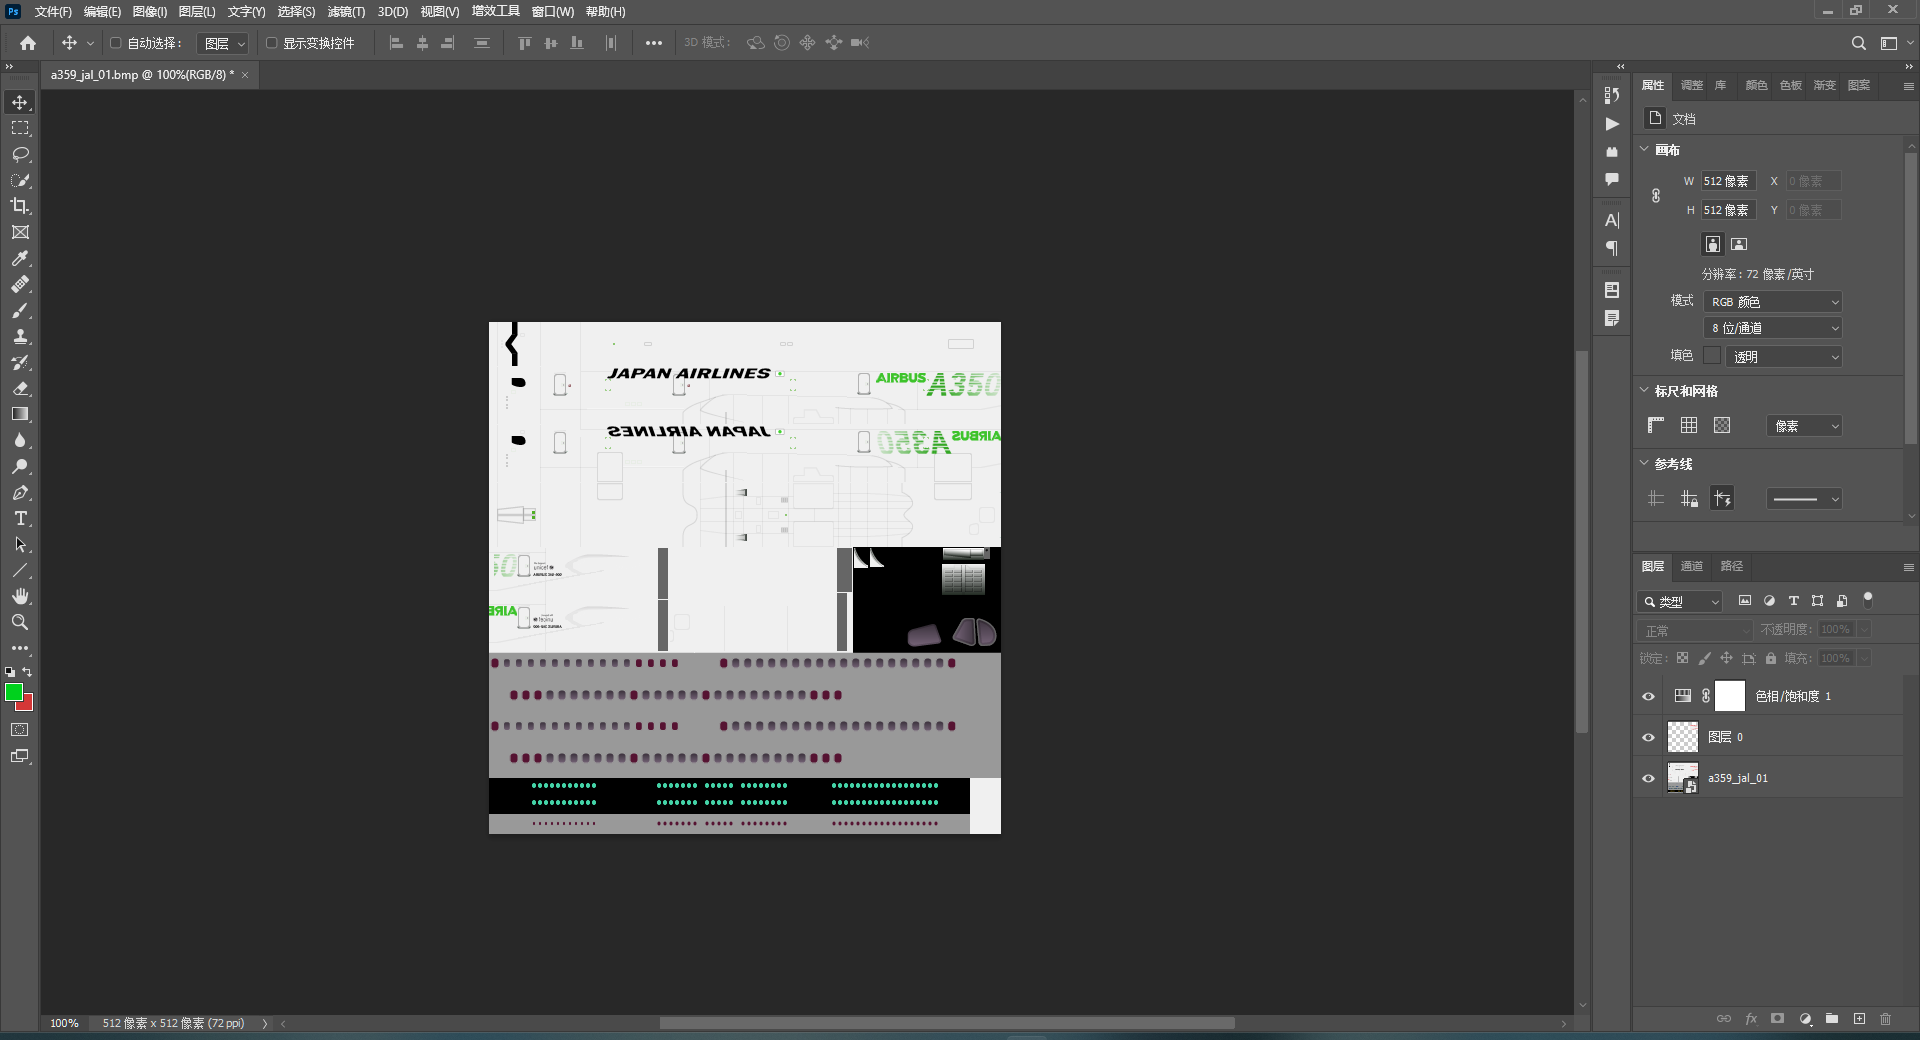The width and height of the screenshot is (1920, 1040).
Task: Hide the 色相/饱和度 1 layer
Action: (1648, 696)
